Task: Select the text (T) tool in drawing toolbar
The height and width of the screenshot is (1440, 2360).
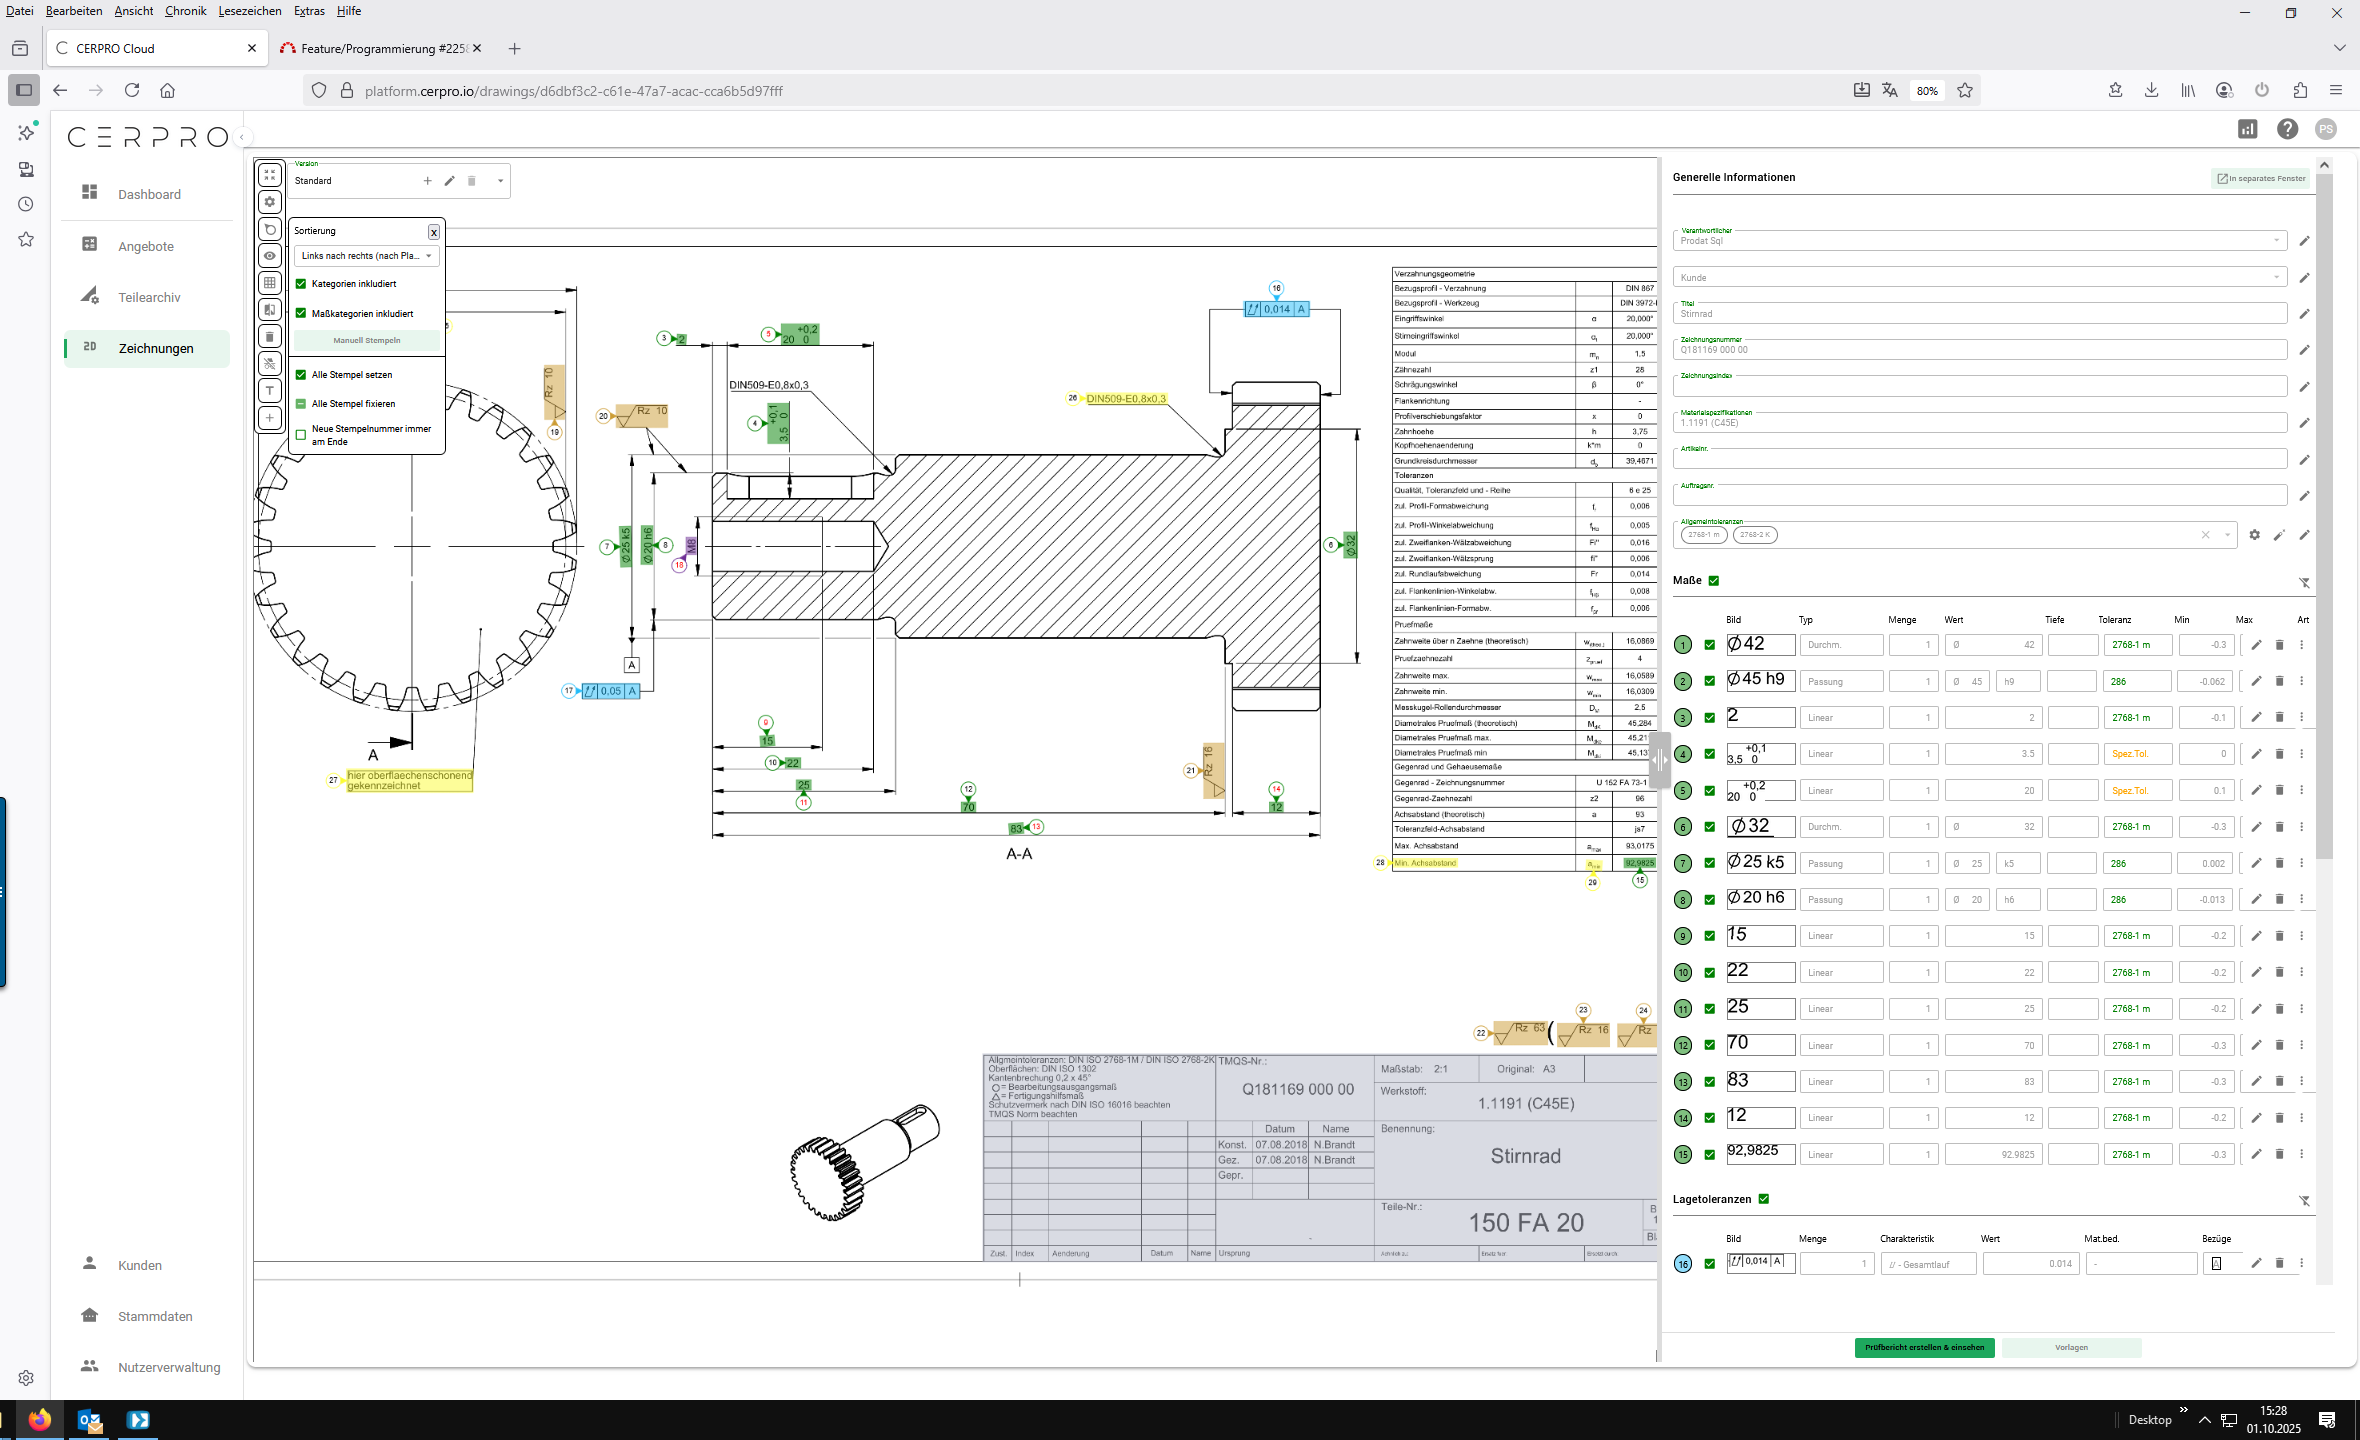Action: (270, 391)
